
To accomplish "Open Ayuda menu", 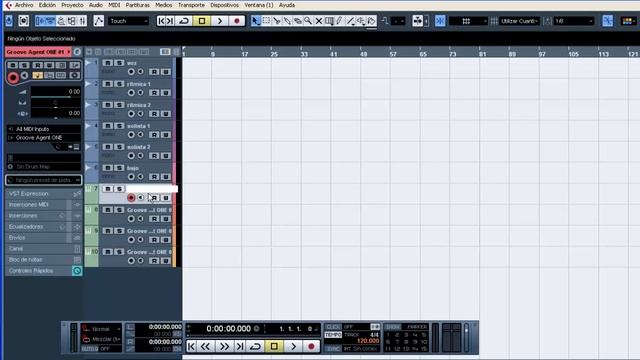I will coord(287,5).
